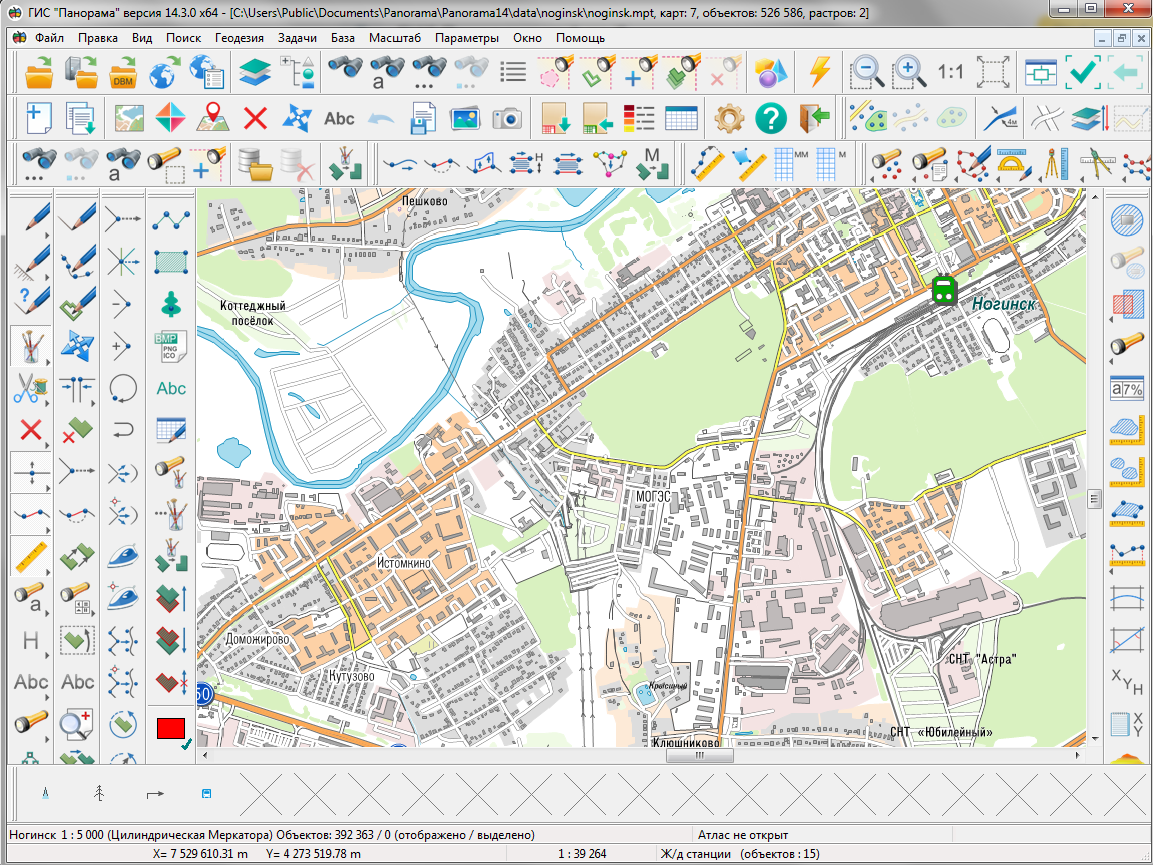Click the camera snapshot icon

(507, 118)
